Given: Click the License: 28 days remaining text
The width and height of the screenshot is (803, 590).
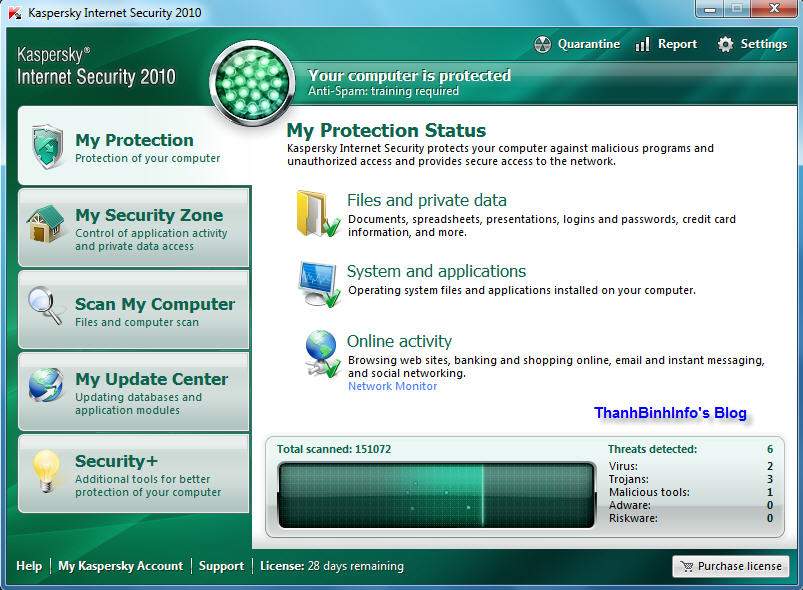Looking at the screenshot, I should [x=332, y=566].
